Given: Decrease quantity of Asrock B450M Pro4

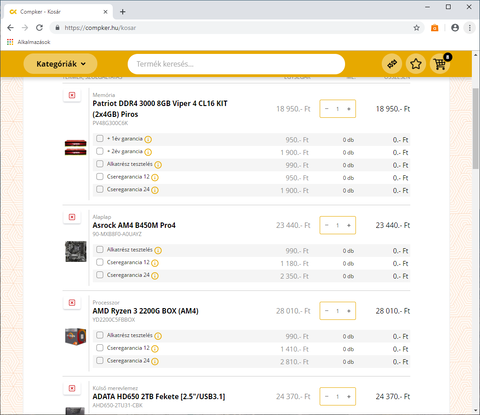Looking at the screenshot, I should click(x=327, y=225).
